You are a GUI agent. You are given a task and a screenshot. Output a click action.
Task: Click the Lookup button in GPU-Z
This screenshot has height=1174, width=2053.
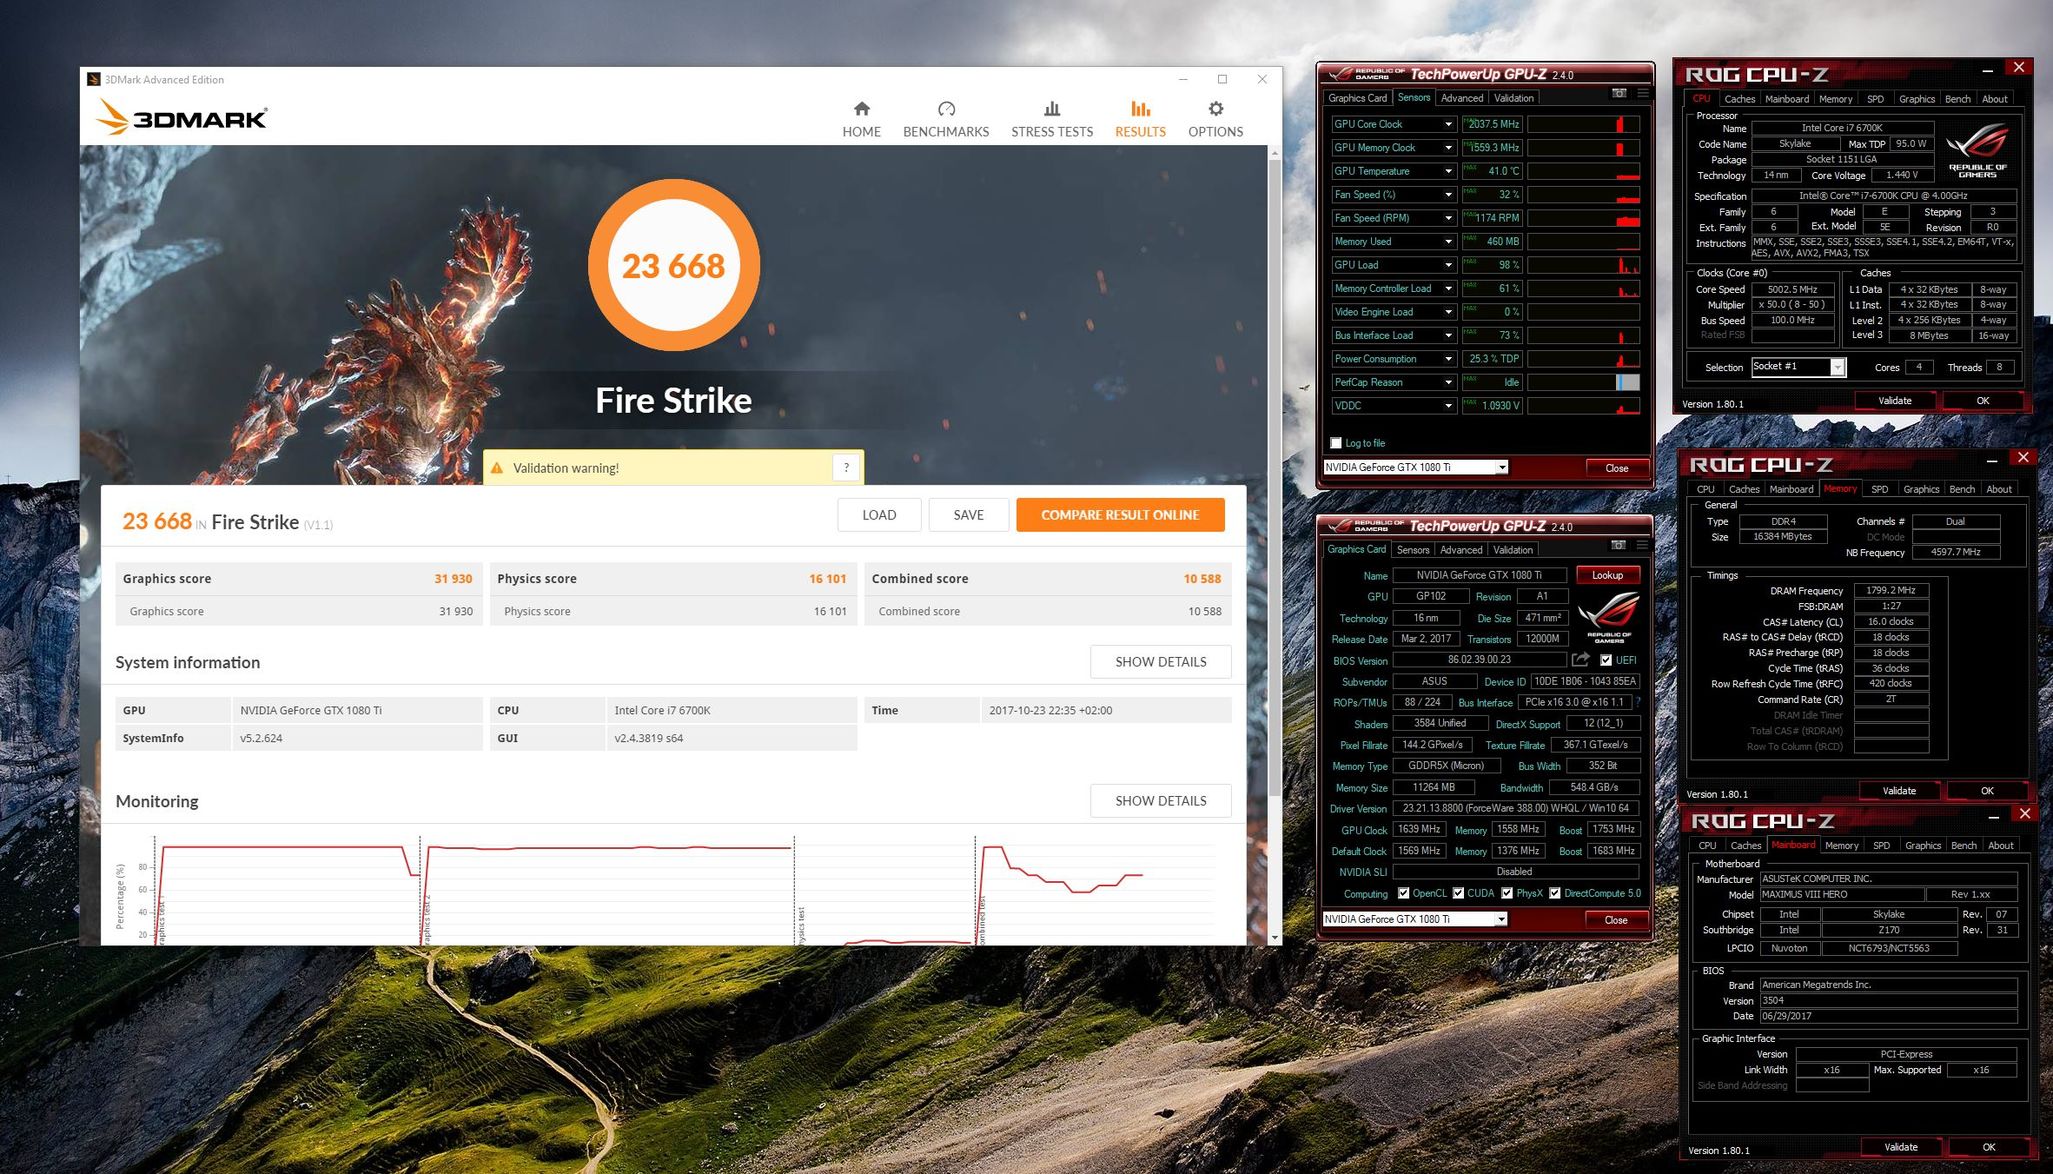[x=1607, y=575]
